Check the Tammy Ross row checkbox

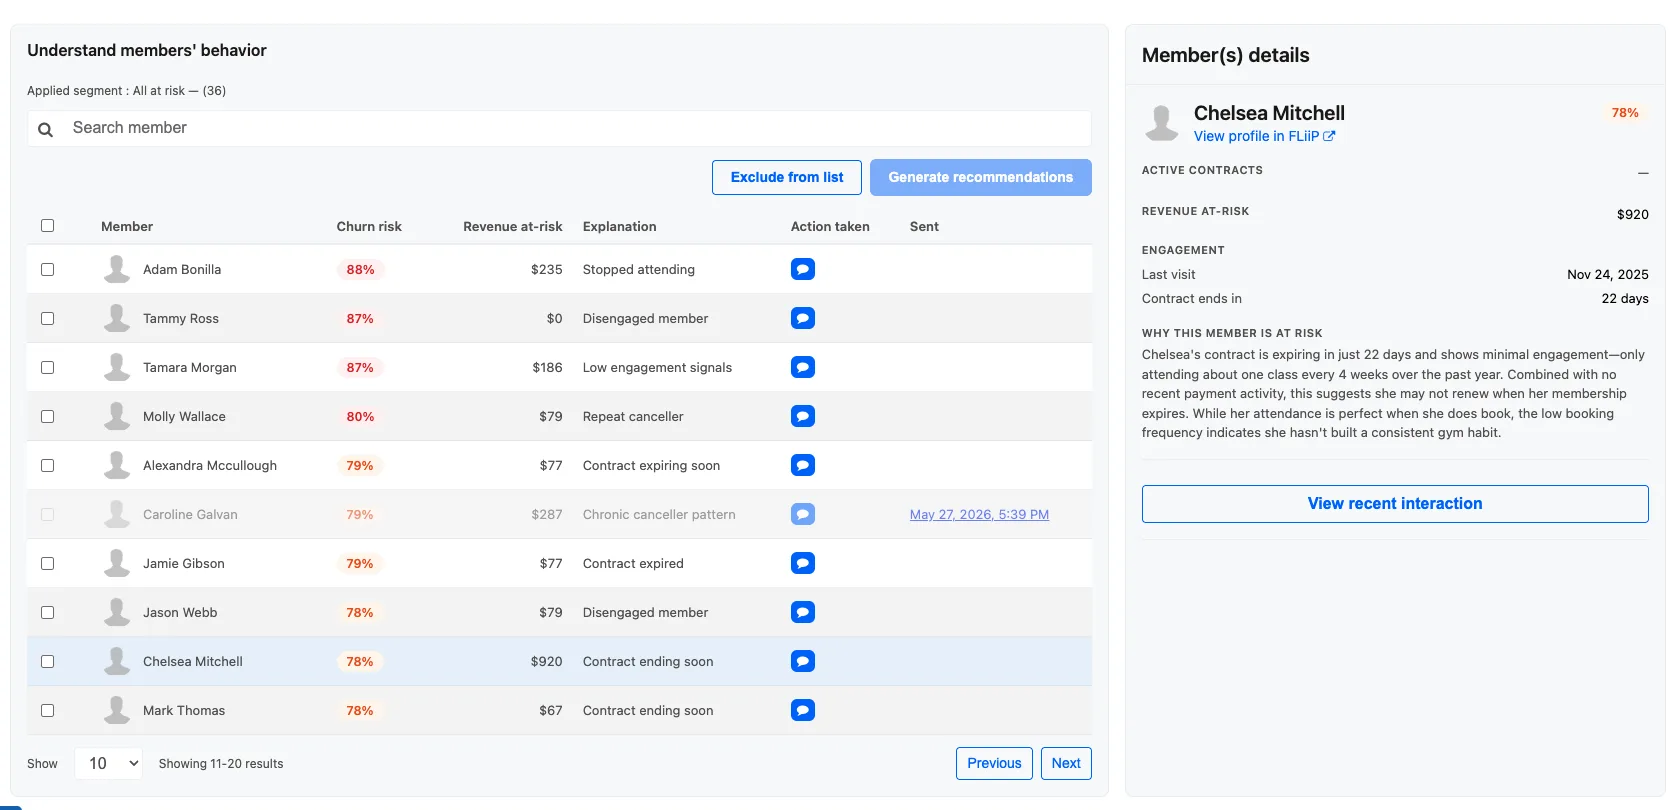pos(47,318)
